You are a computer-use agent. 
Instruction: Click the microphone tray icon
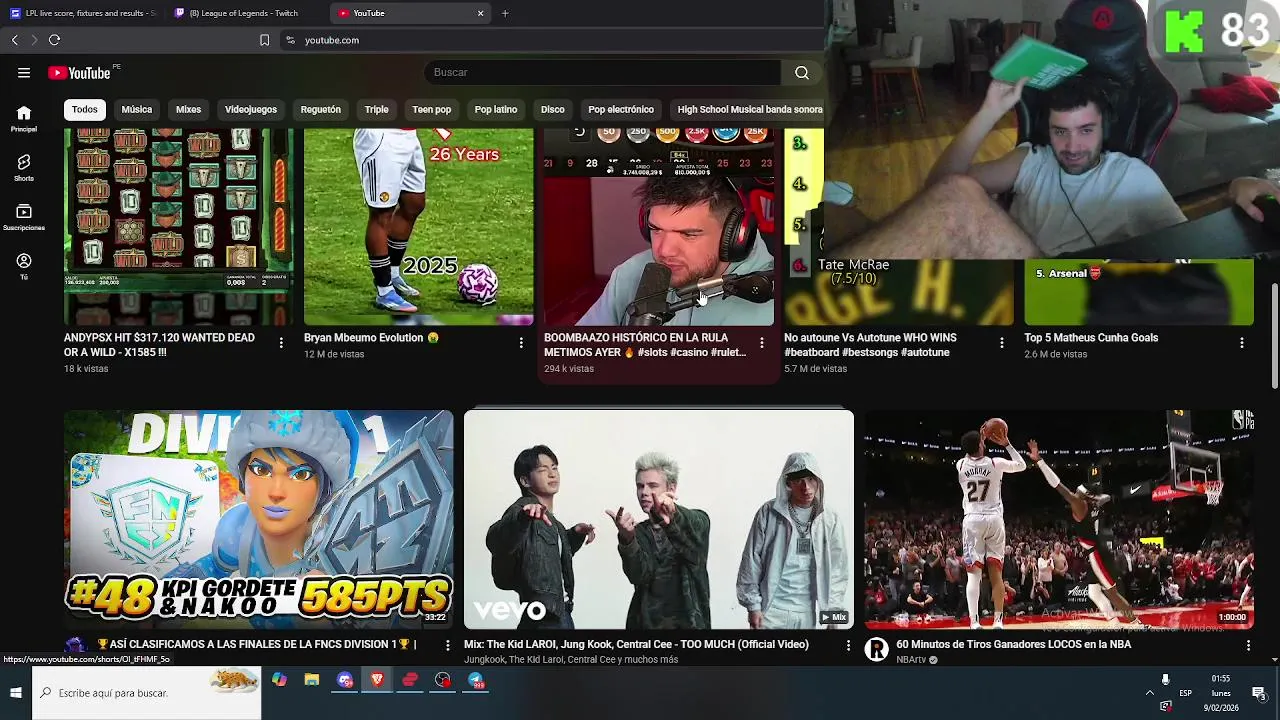[x=1165, y=680]
